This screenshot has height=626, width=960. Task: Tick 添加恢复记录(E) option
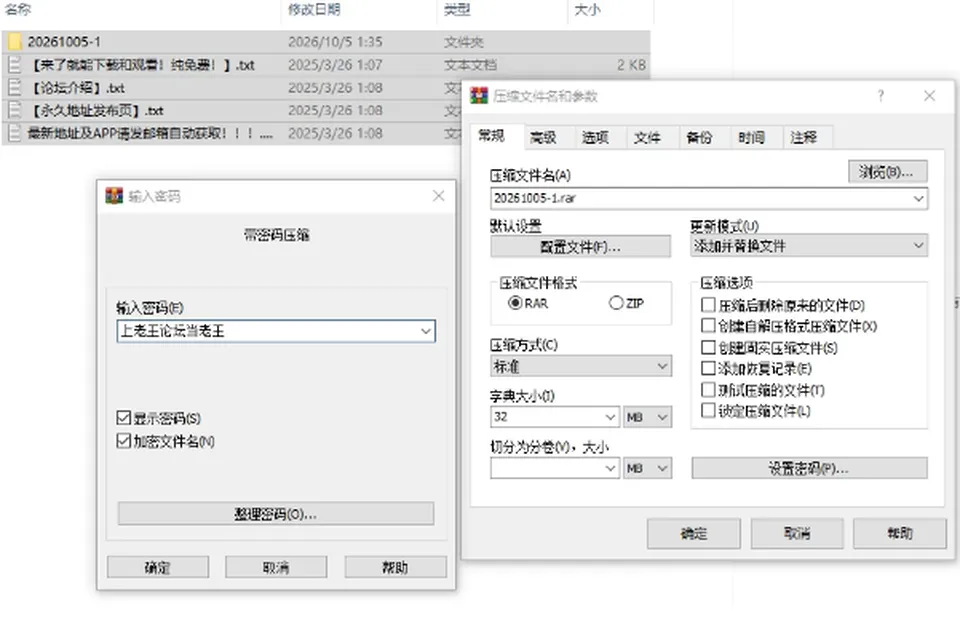click(708, 368)
